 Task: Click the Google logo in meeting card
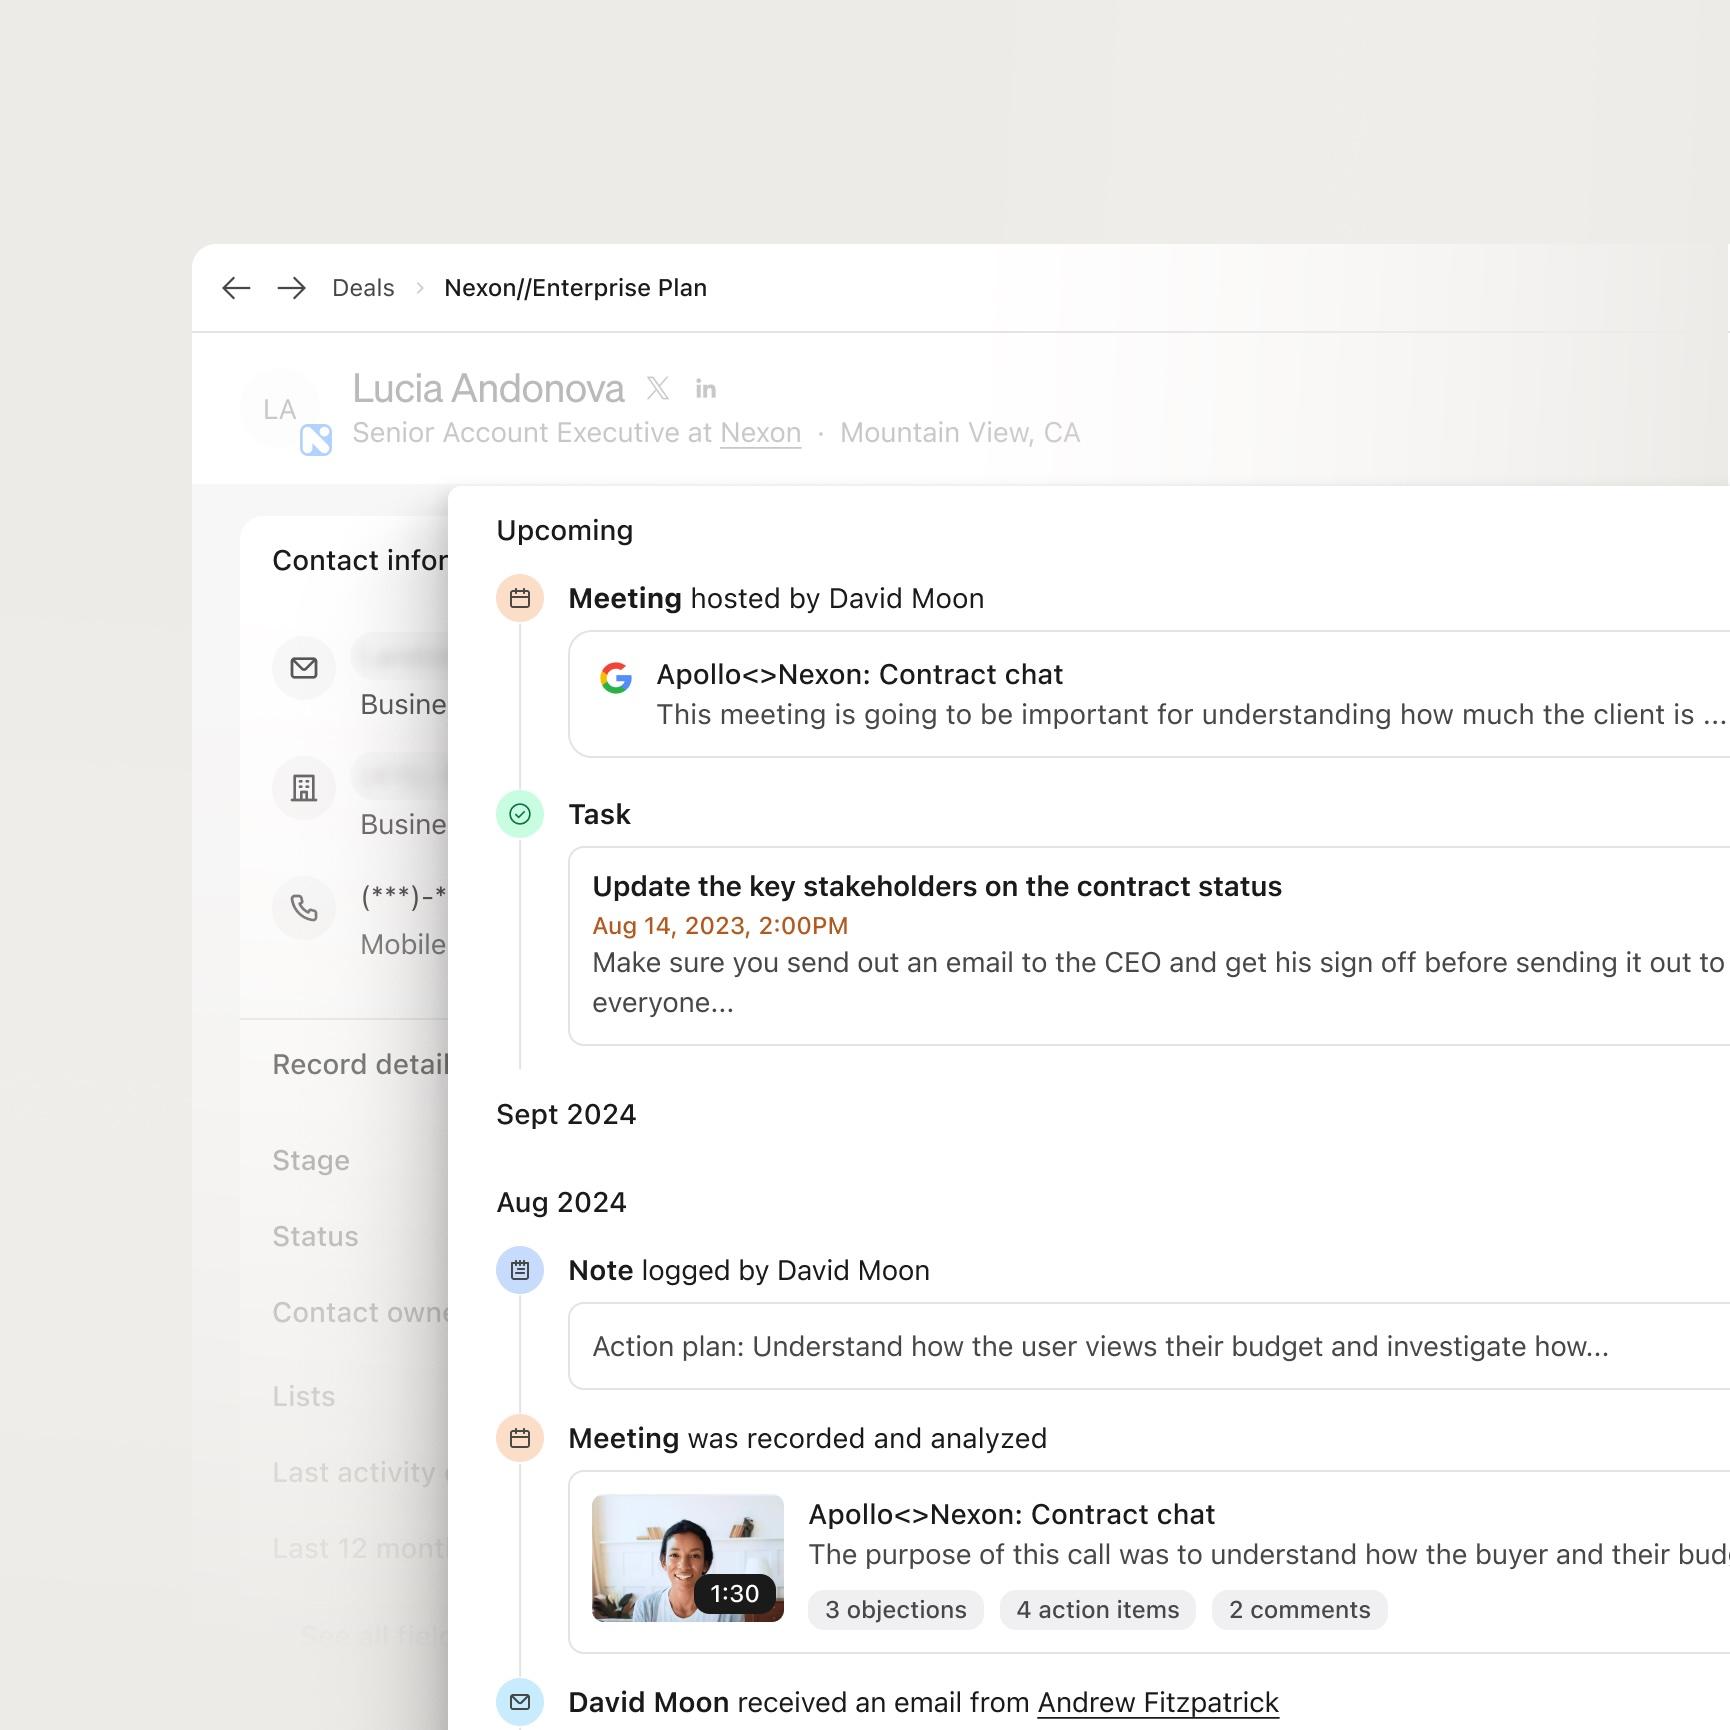point(616,677)
